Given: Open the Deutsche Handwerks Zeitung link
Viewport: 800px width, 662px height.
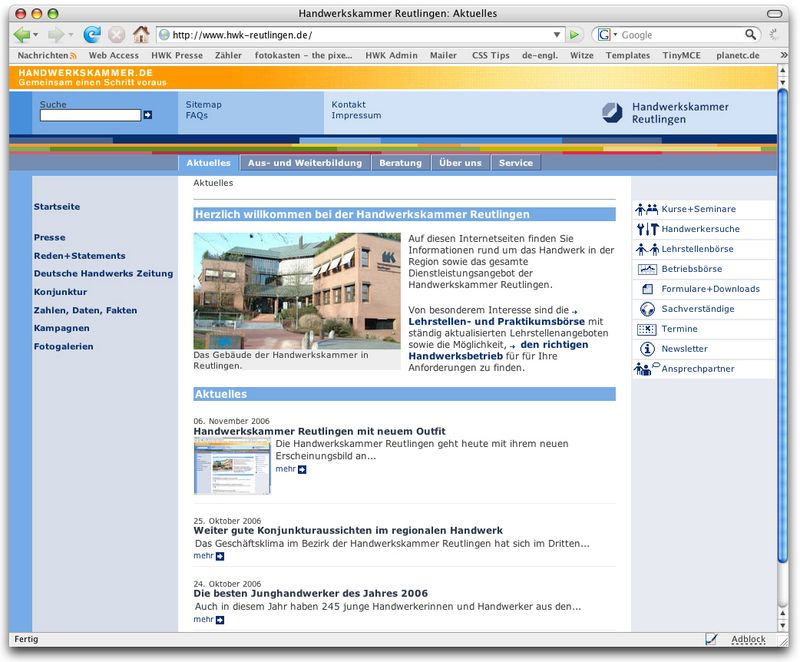Looking at the screenshot, I should point(103,273).
